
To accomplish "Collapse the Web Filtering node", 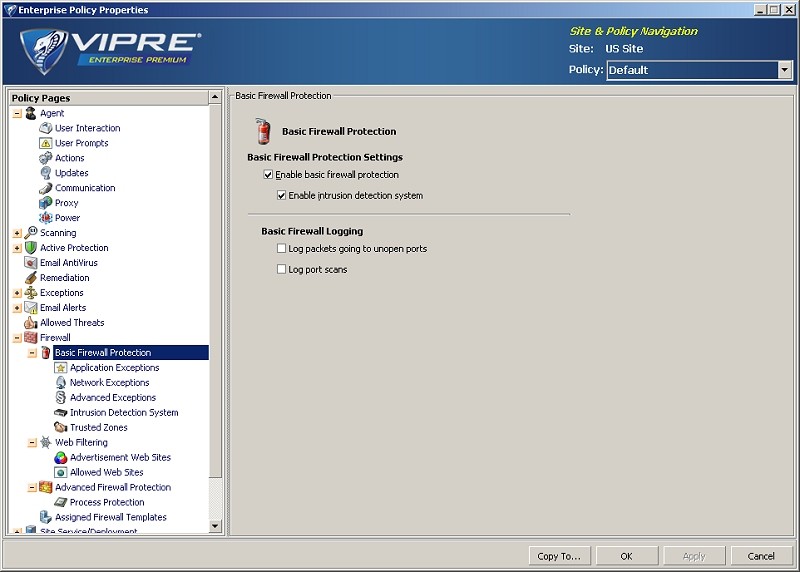I will 32,442.
